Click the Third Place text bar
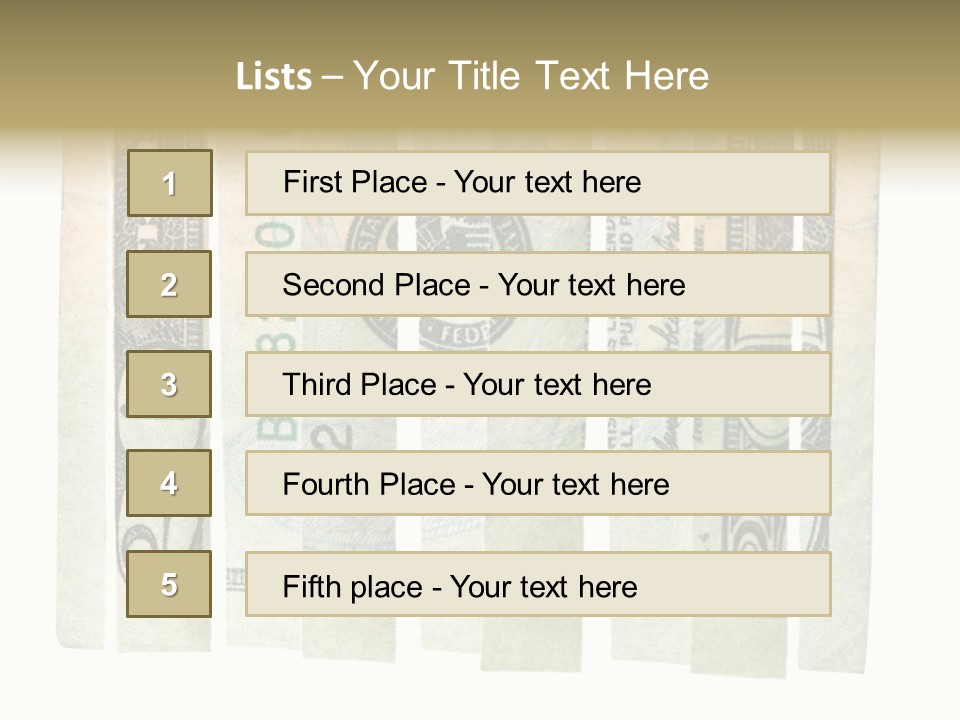The image size is (960, 720). click(538, 384)
